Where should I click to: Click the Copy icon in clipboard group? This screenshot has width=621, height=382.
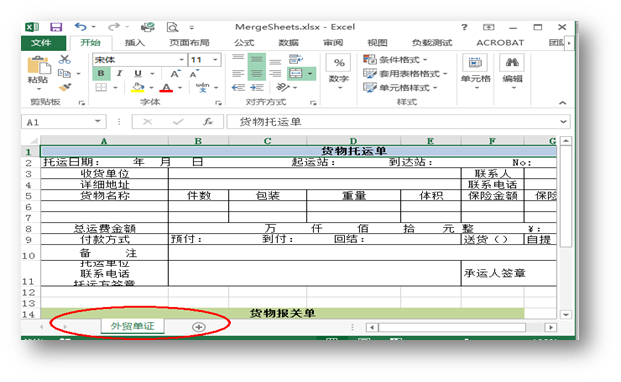pos(64,74)
